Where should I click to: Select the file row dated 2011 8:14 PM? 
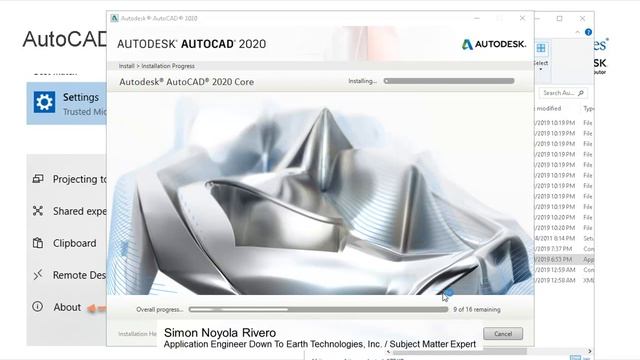click(564, 238)
